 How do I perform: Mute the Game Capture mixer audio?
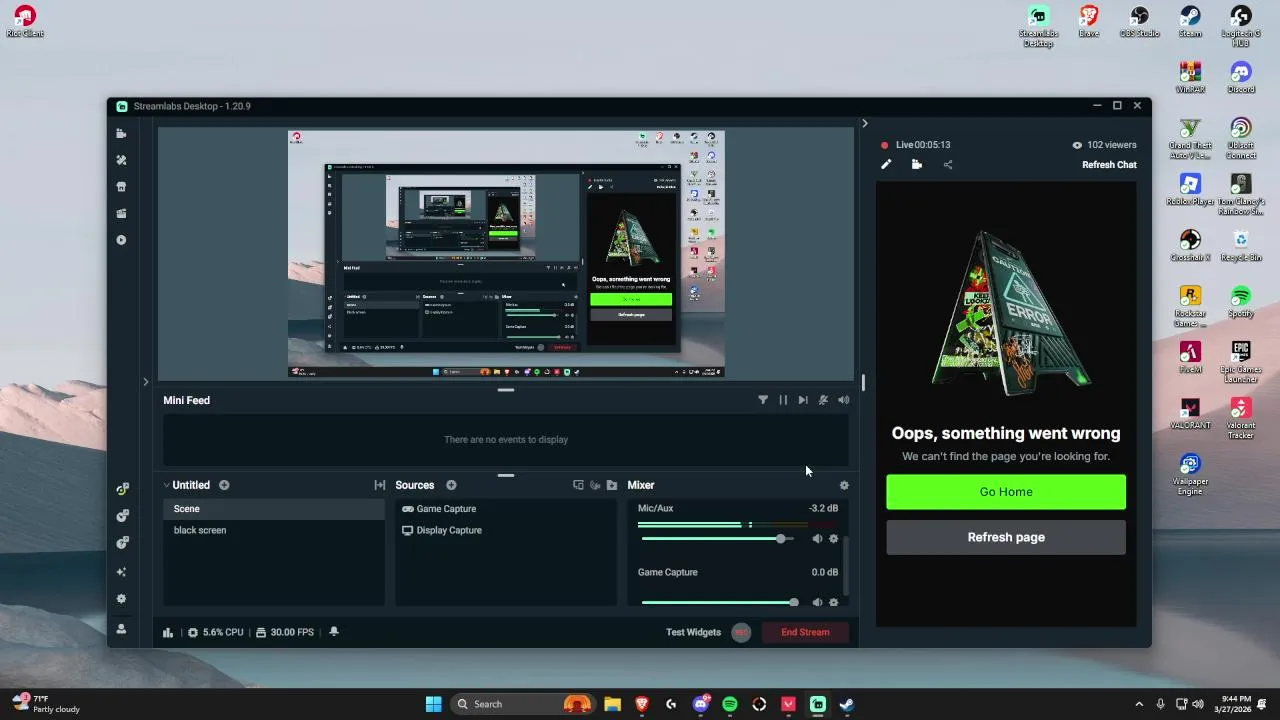817,603
